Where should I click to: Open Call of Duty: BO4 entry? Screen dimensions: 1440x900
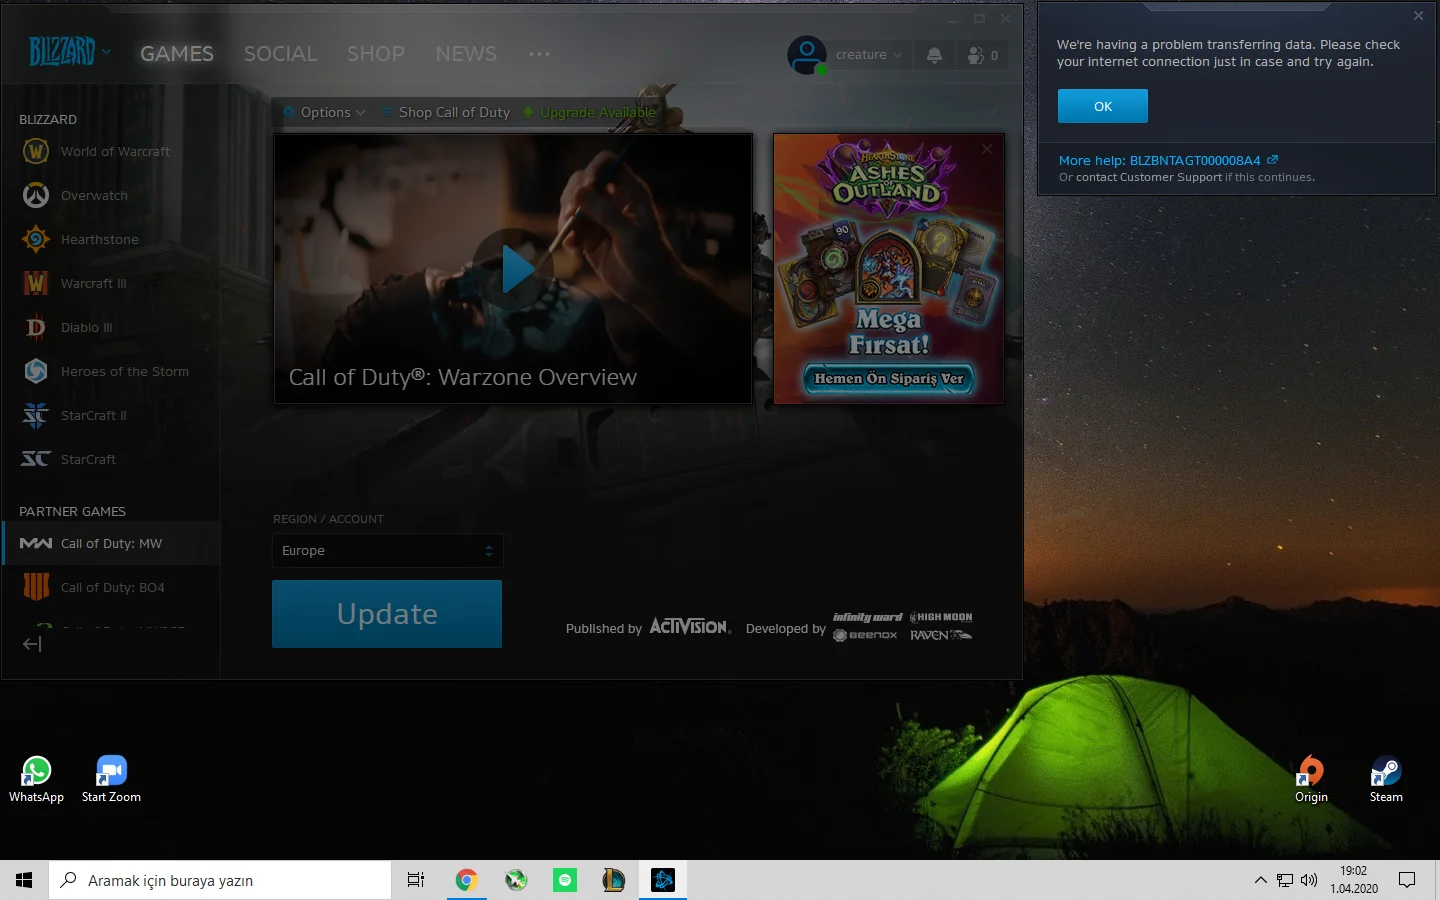click(110, 587)
